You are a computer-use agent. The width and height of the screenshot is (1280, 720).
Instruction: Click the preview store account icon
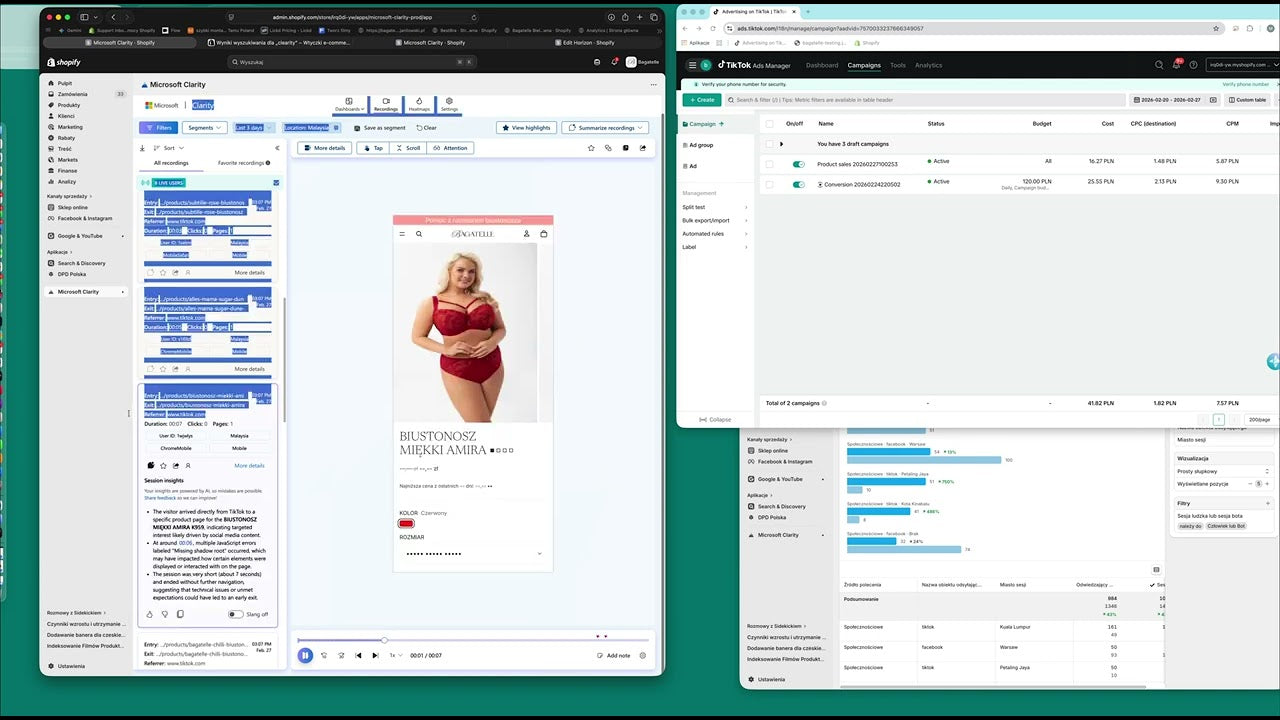click(526, 234)
